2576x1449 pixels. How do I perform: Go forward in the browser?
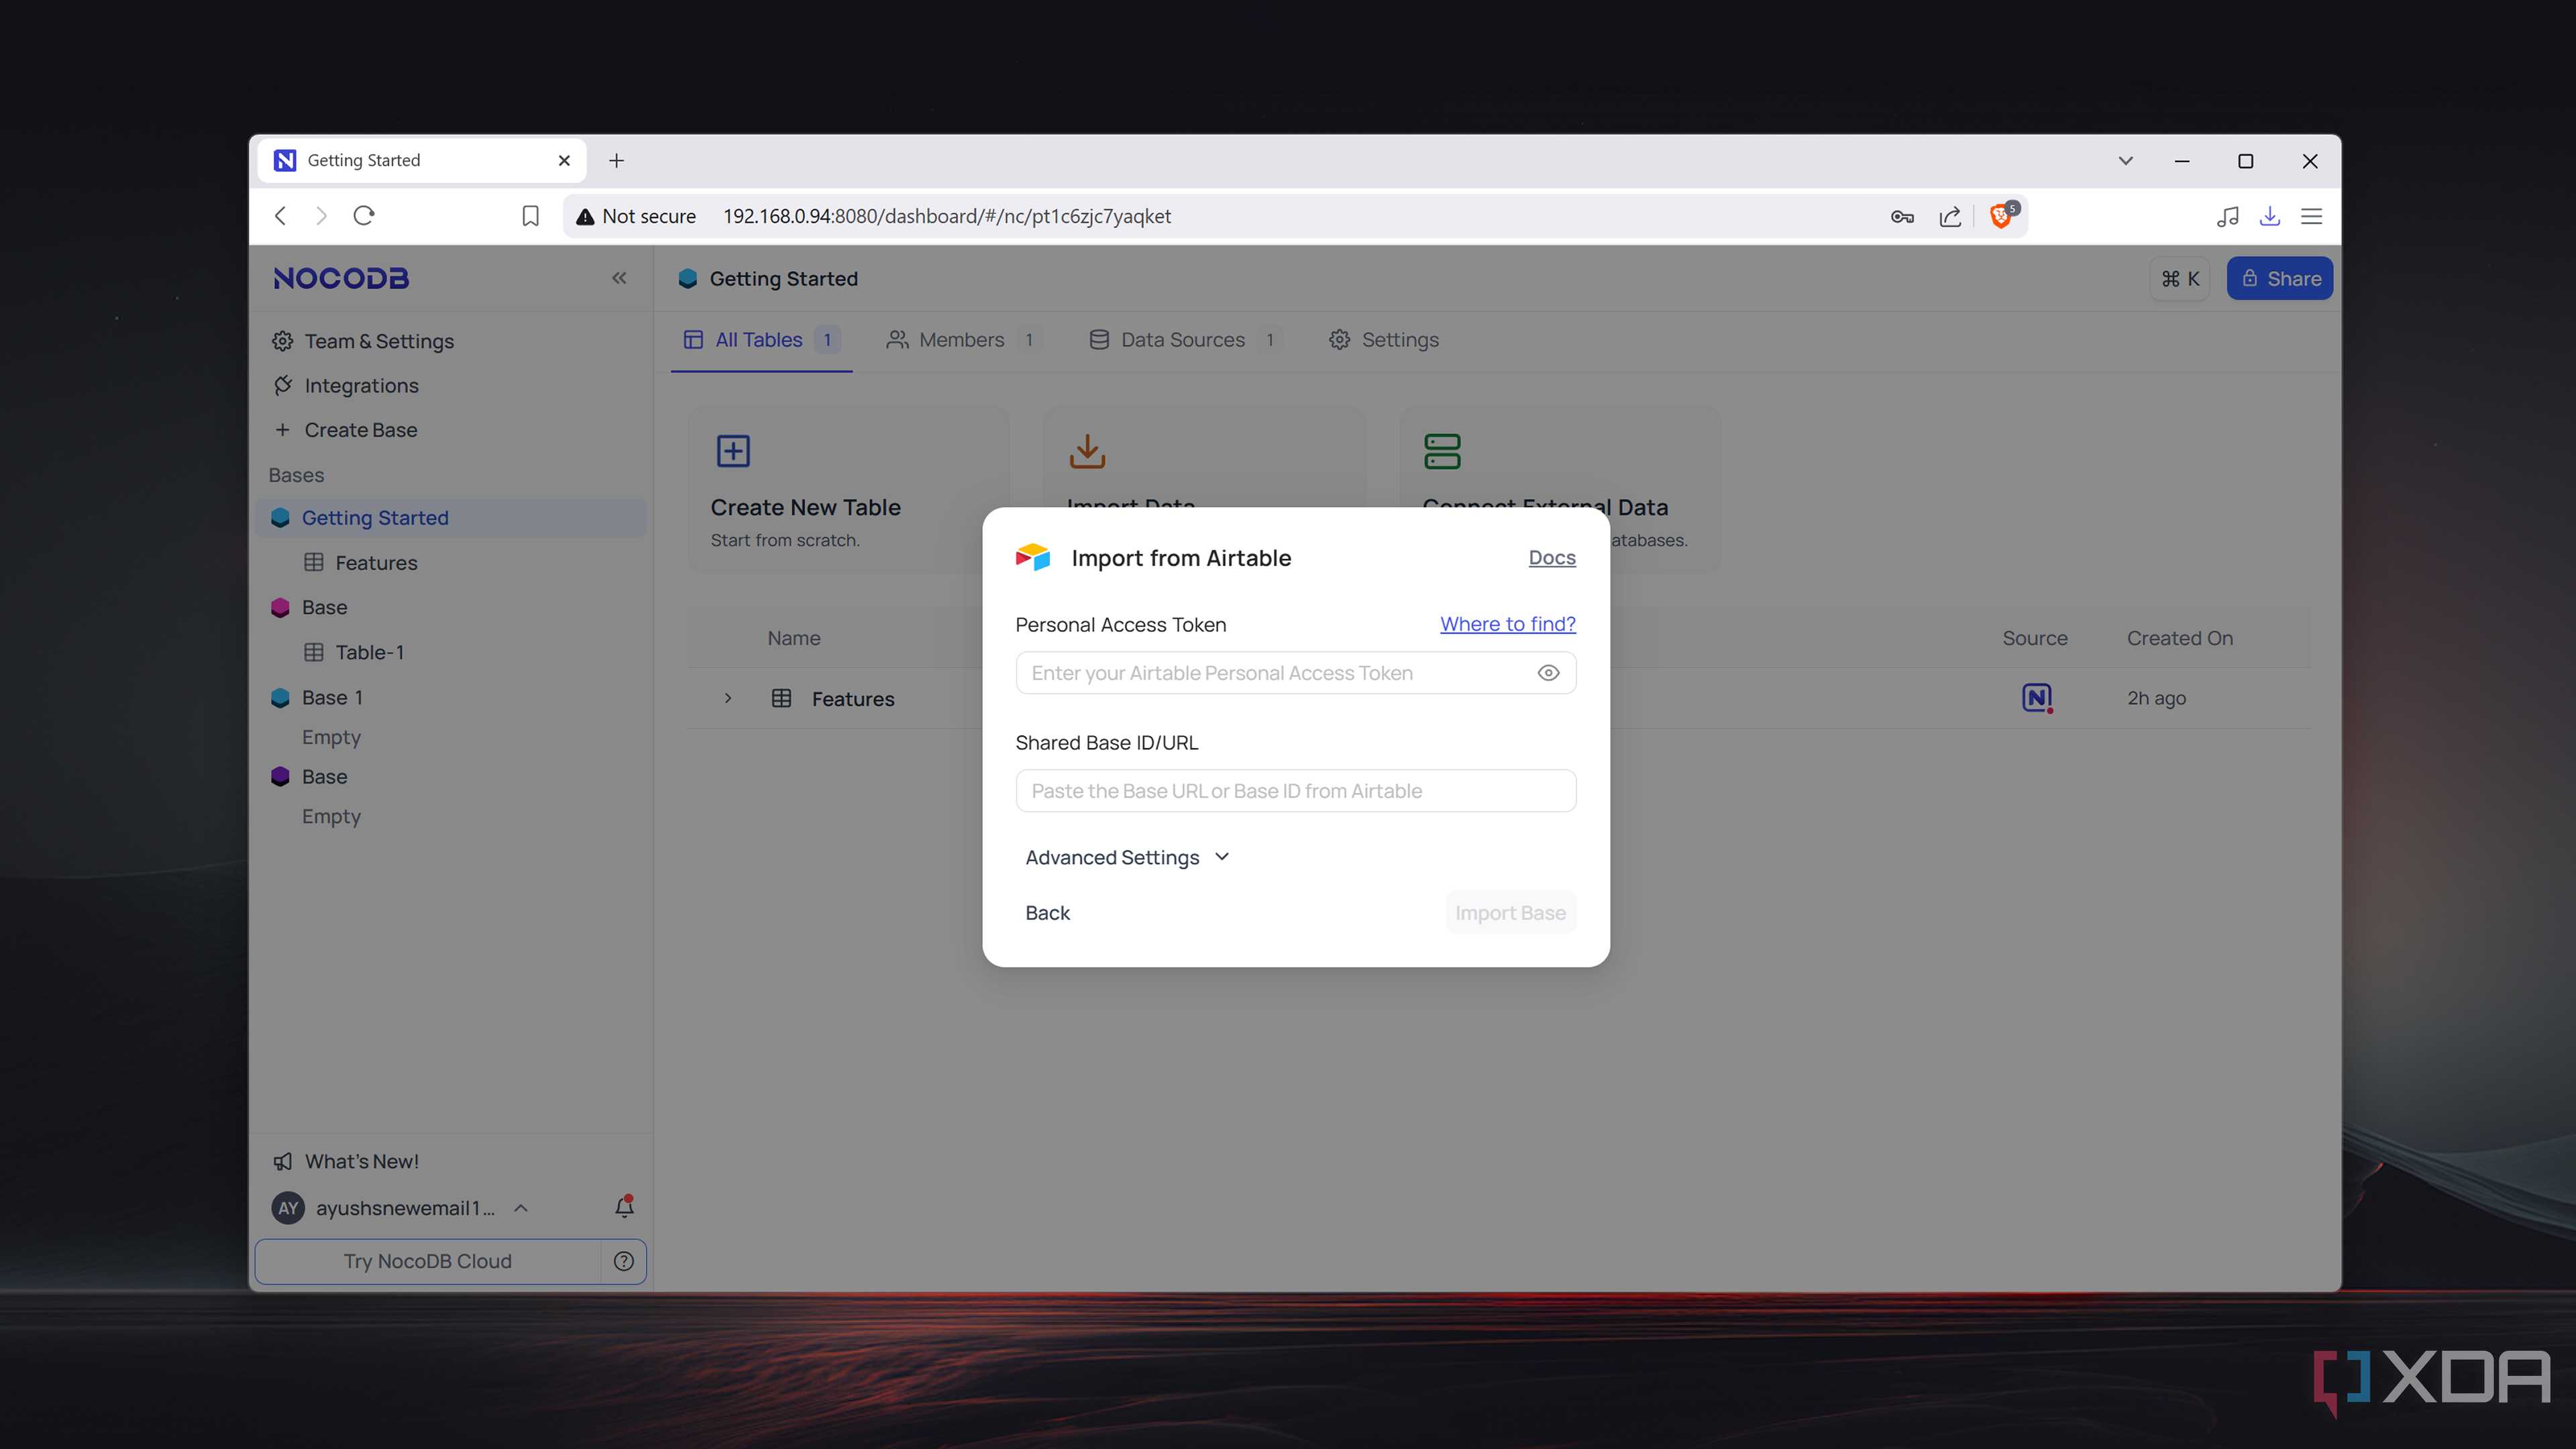(321, 216)
